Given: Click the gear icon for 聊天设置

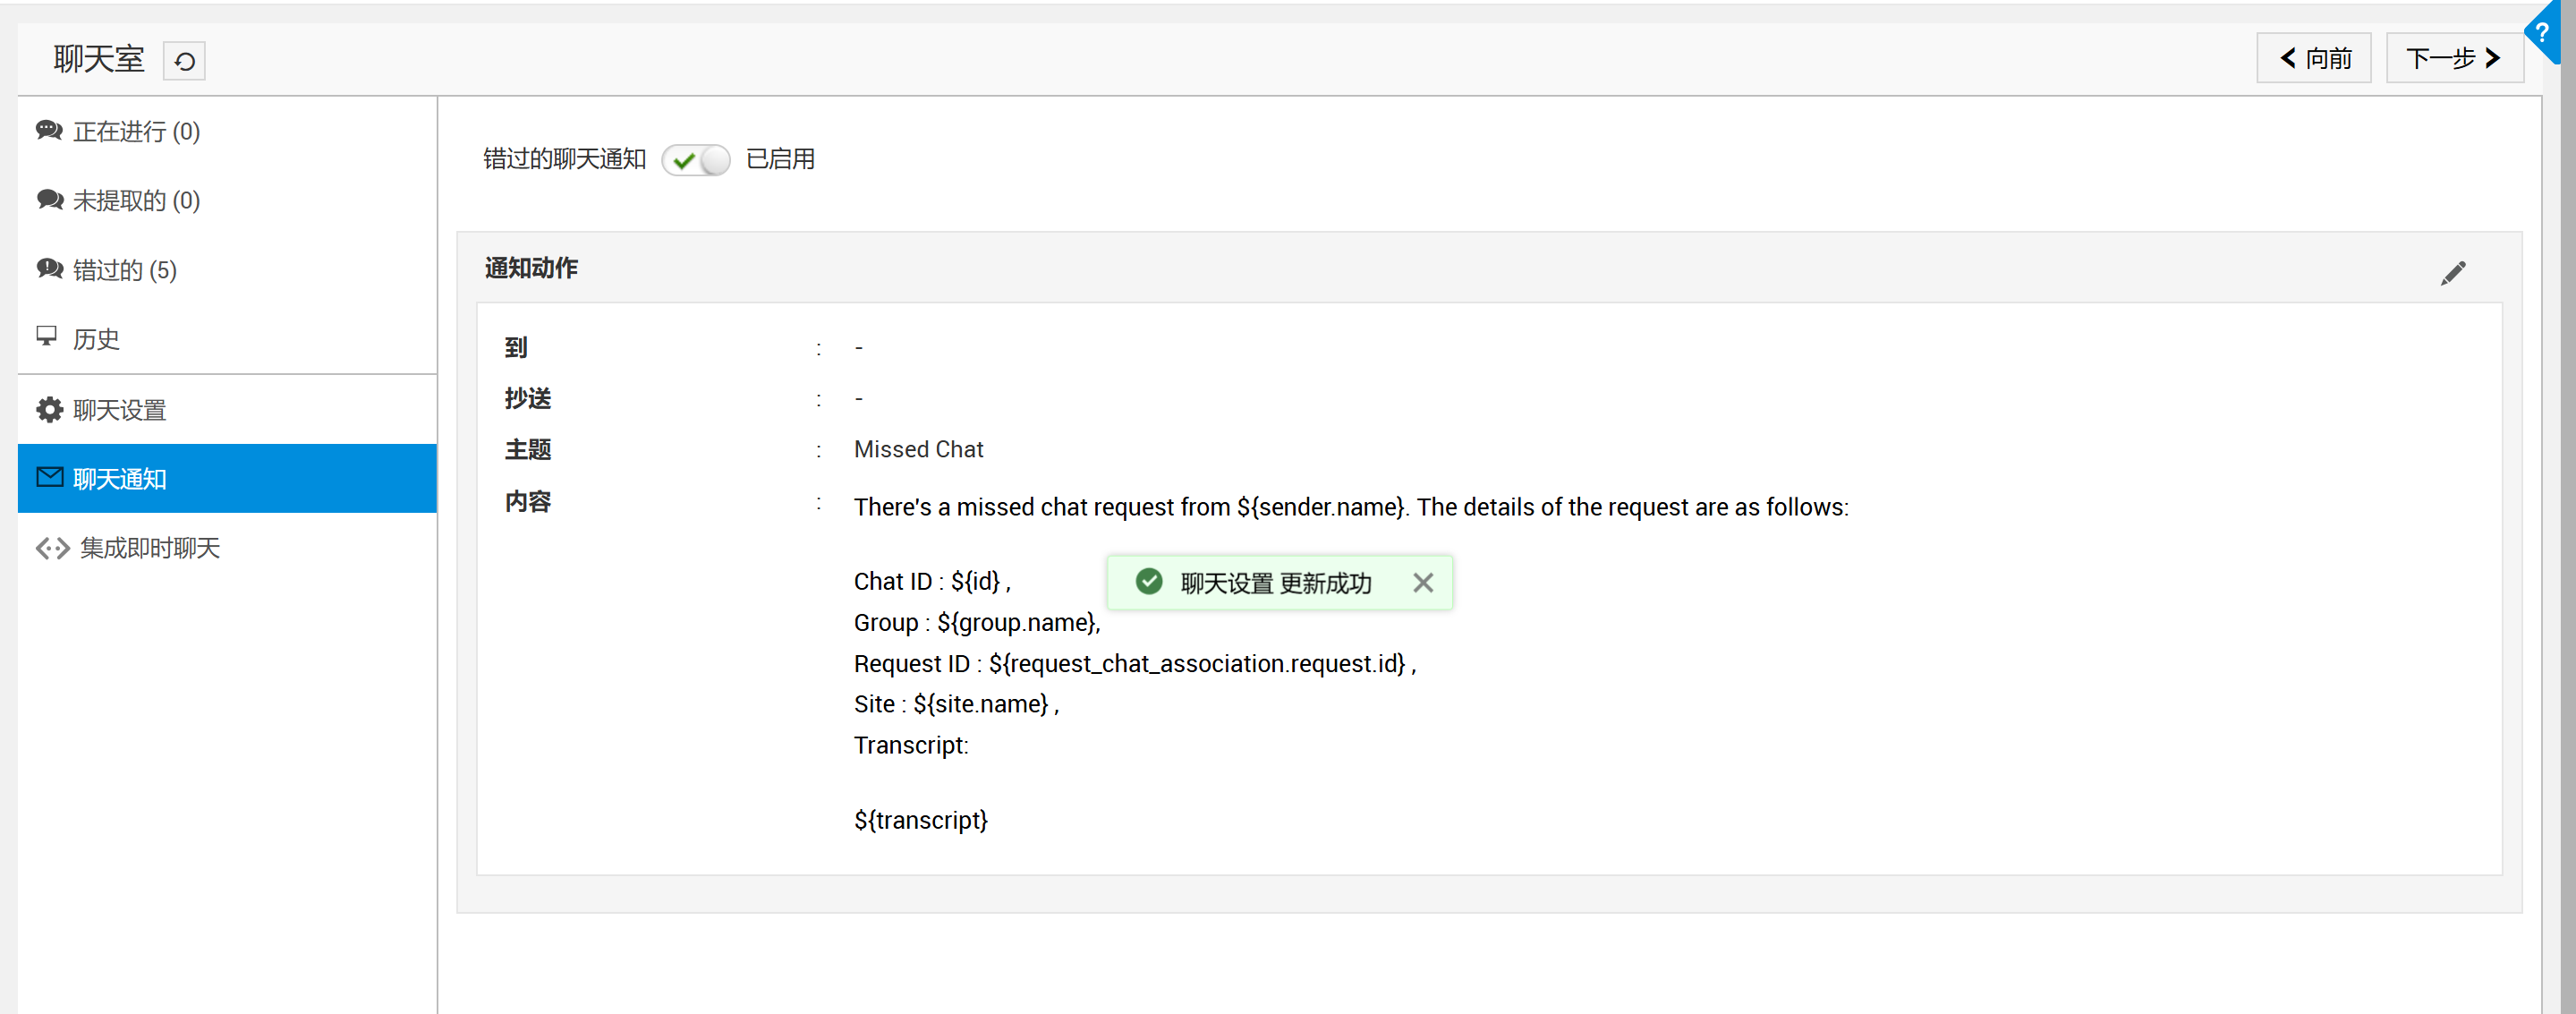Looking at the screenshot, I should (x=49, y=410).
